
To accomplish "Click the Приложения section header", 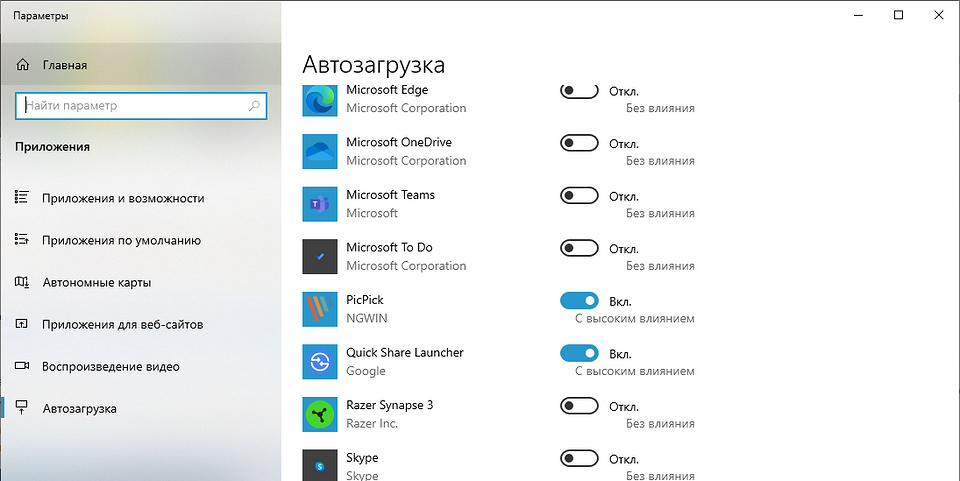I will [x=53, y=147].
